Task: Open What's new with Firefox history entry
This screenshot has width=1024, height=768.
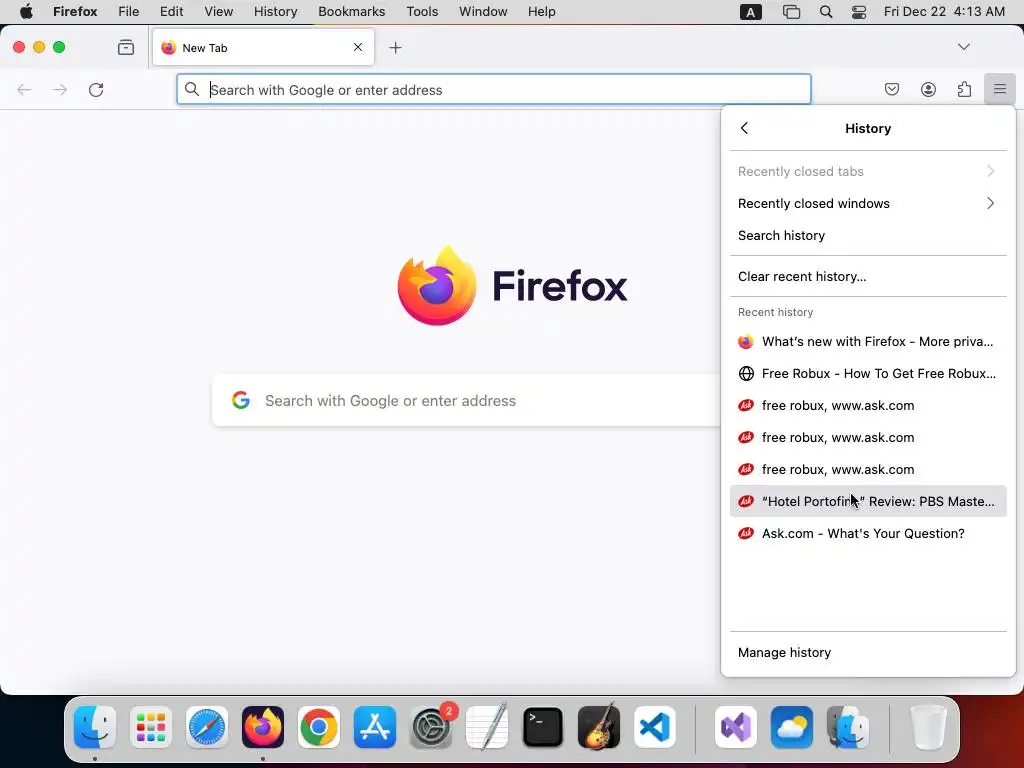Action: click(x=868, y=342)
